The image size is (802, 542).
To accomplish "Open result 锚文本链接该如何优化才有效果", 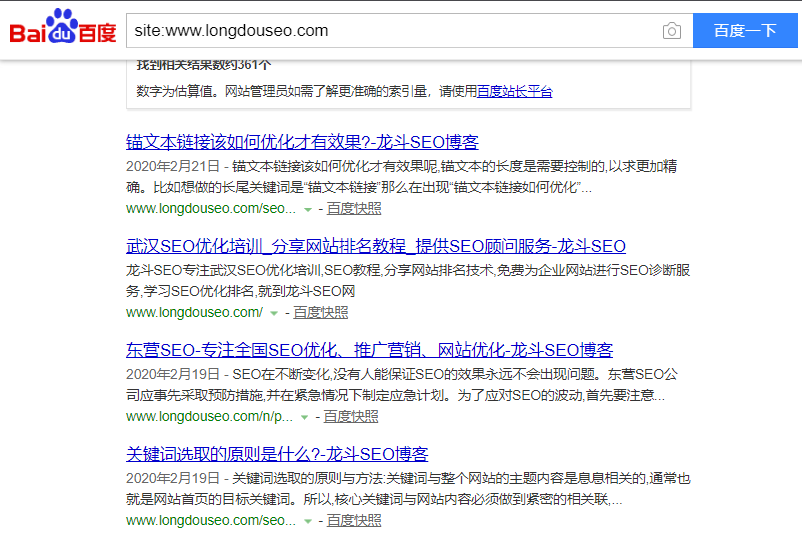I will 302,142.
